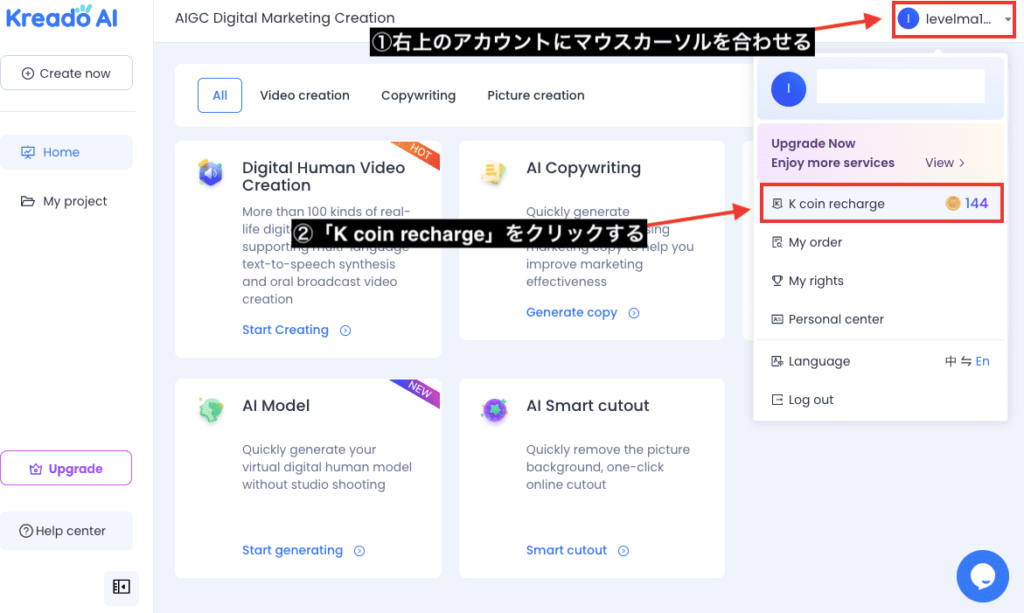Click the Personal center ID card icon
Screen dimensions: 1024x613
coord(777,319)
